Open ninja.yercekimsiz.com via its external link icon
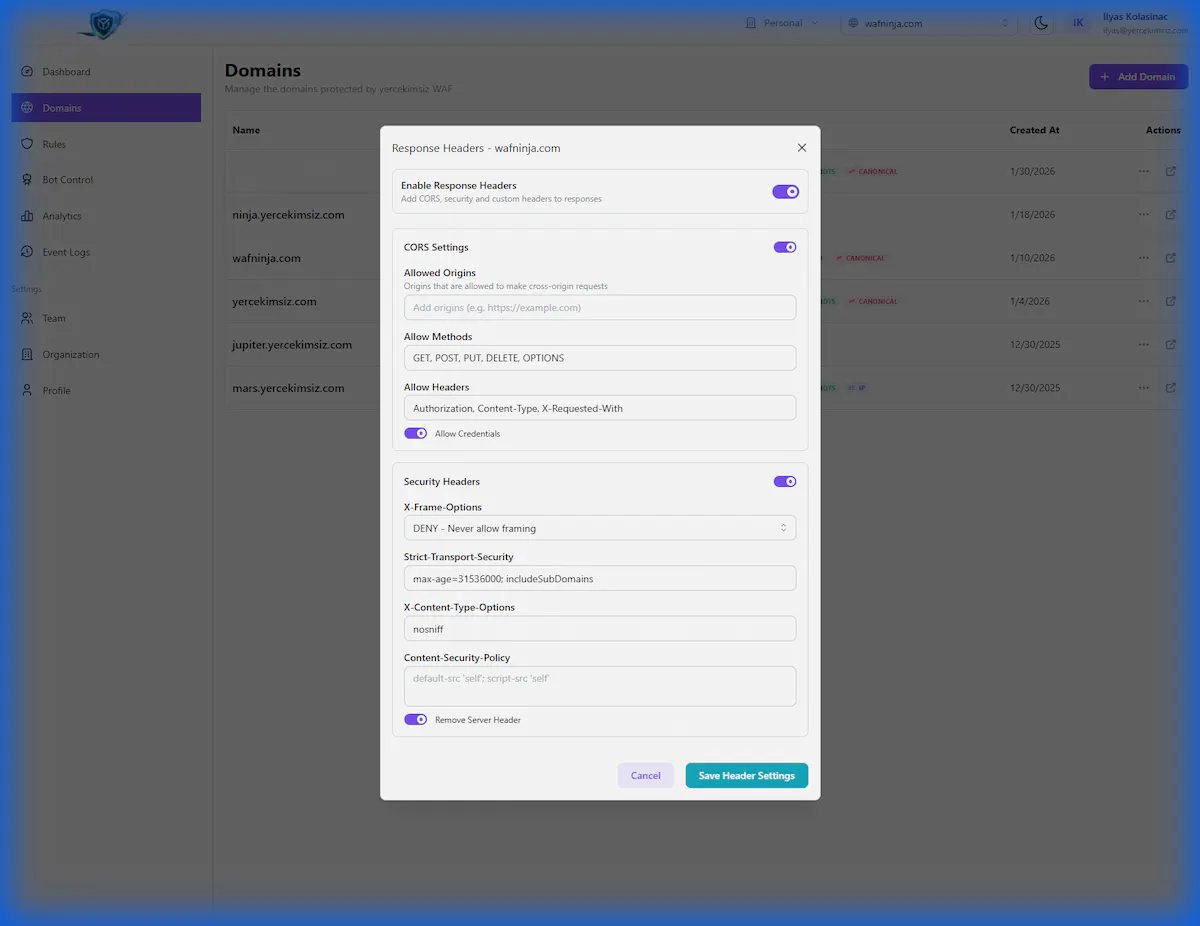This screenshot has width=1200, height=926. coord(1171,214)
